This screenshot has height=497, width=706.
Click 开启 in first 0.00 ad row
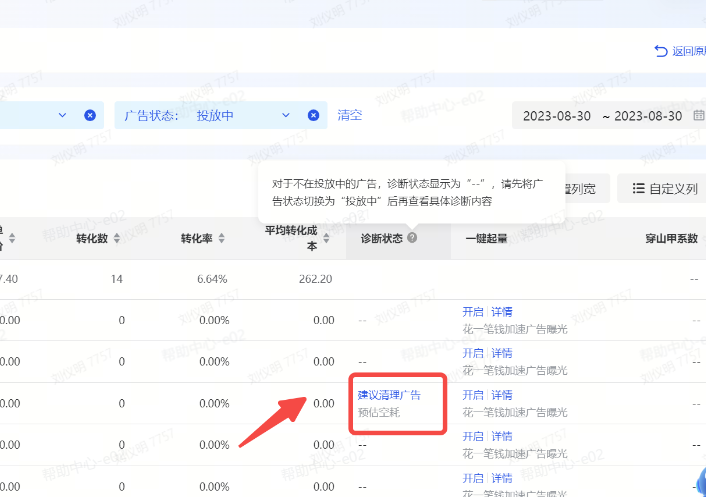tap(473, 312)
